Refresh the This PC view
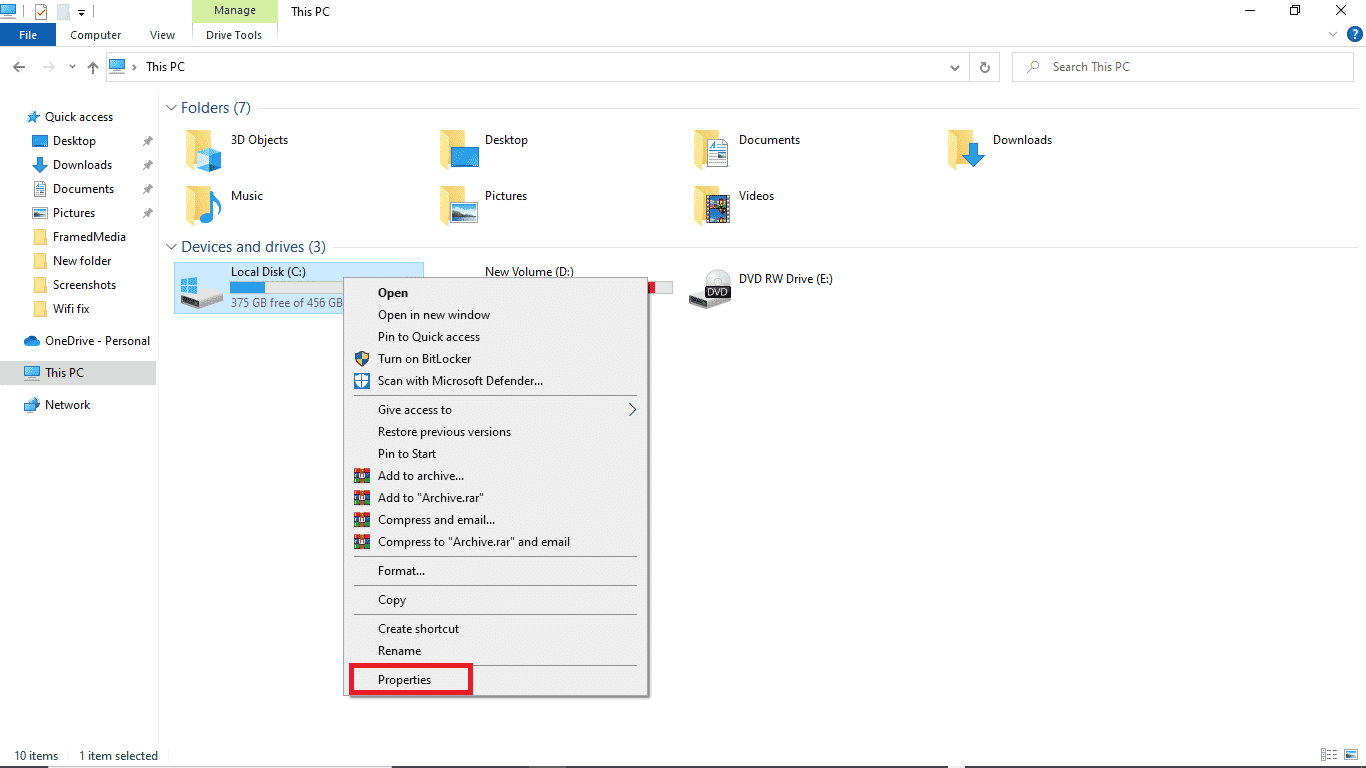Screen dimensions: 1366x768 tap(985, 67)
